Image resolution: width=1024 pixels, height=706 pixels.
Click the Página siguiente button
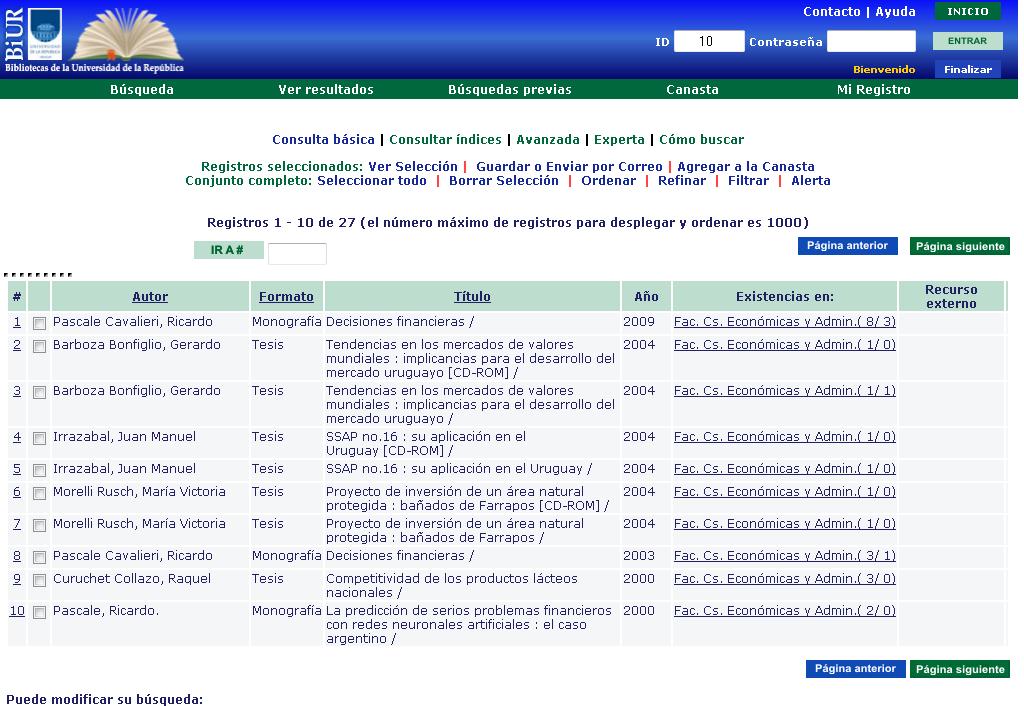pos(959,245)
